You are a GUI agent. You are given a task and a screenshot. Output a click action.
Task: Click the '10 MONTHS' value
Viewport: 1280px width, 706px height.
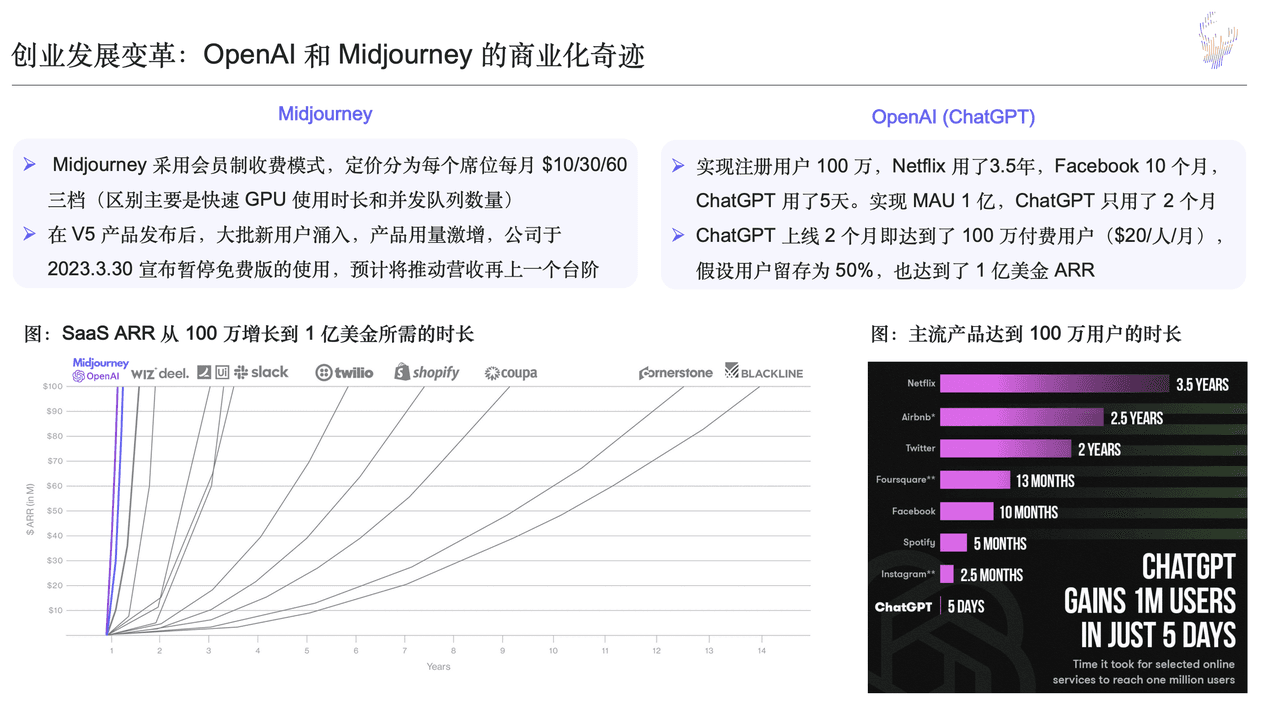tap(1028, 512)
